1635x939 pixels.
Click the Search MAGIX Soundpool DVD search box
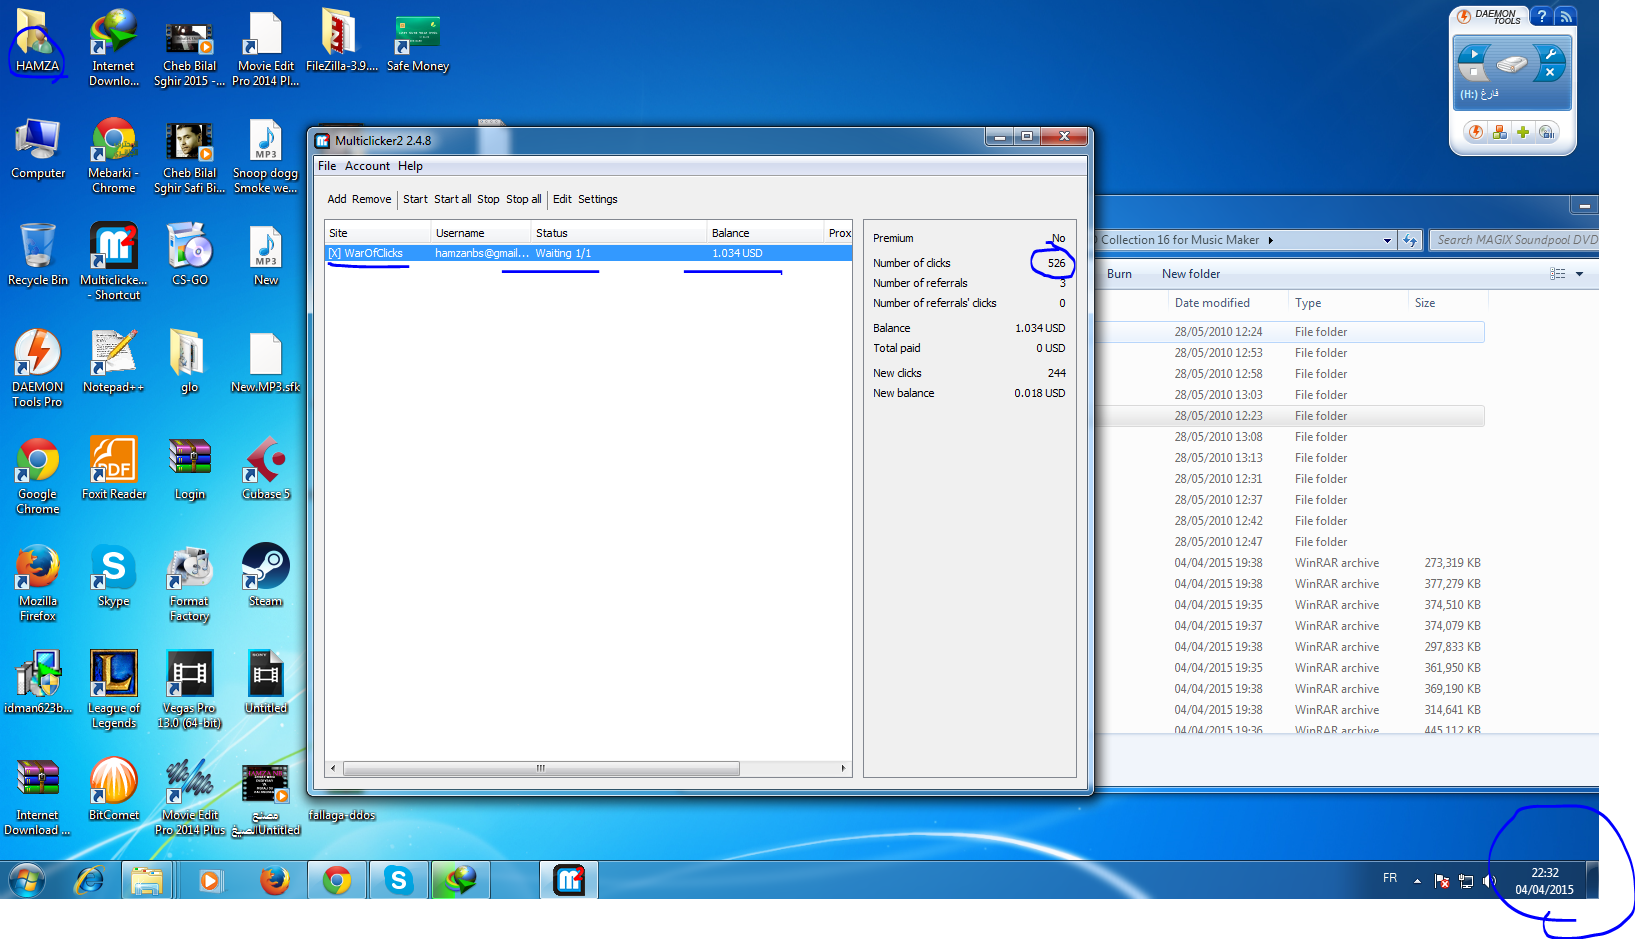tap(1514, 240)
